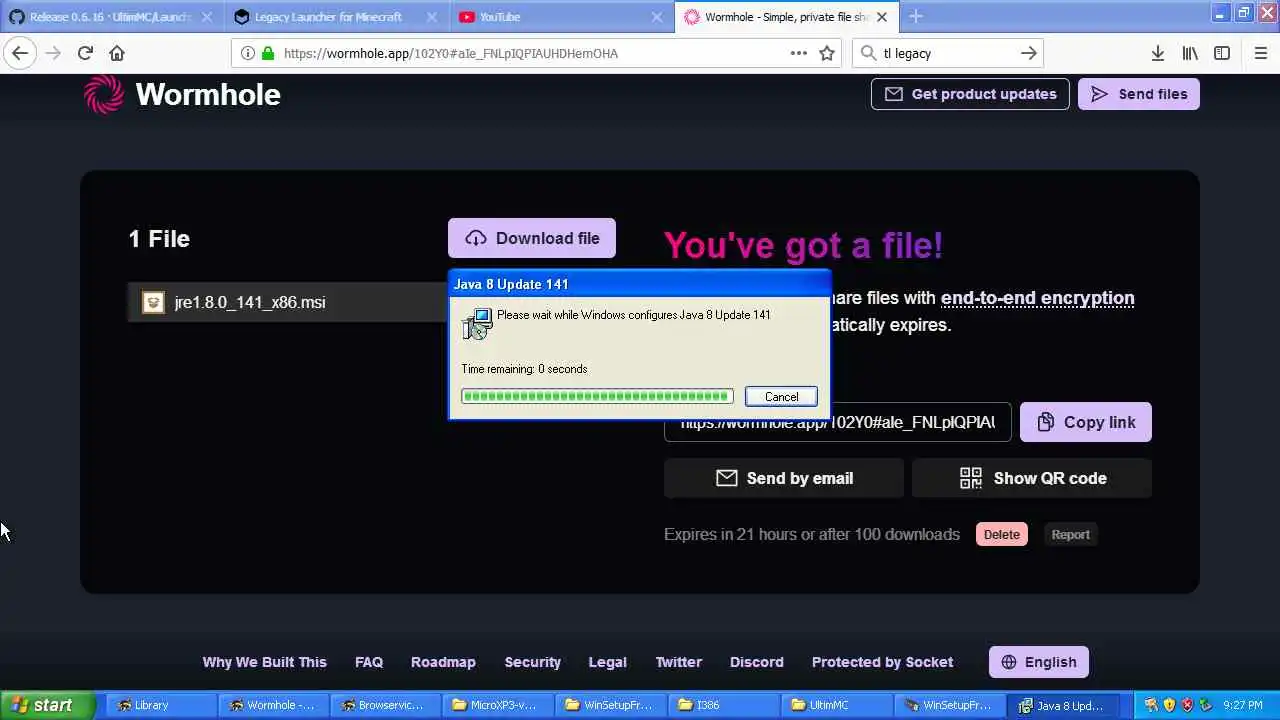Open the Twitter footer link
The height and width of the screenshot is (720, 1280).
pos(678,662)
